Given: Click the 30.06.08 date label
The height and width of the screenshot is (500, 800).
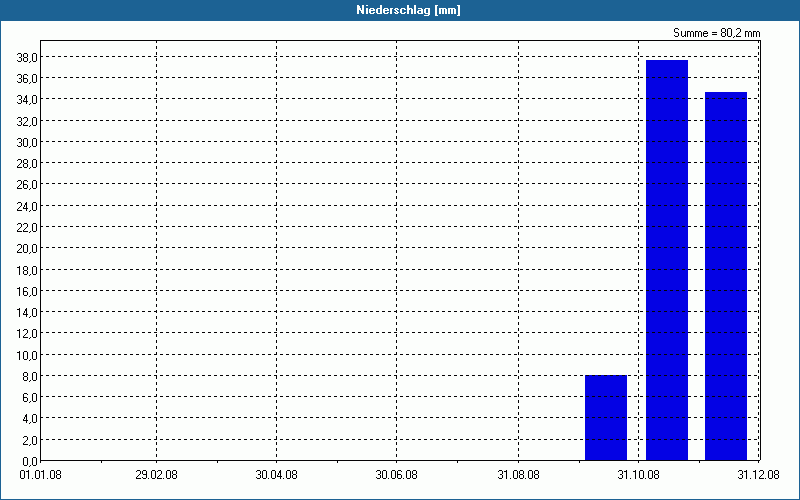Looking at the screenshot, I should [x=396, y=475].
